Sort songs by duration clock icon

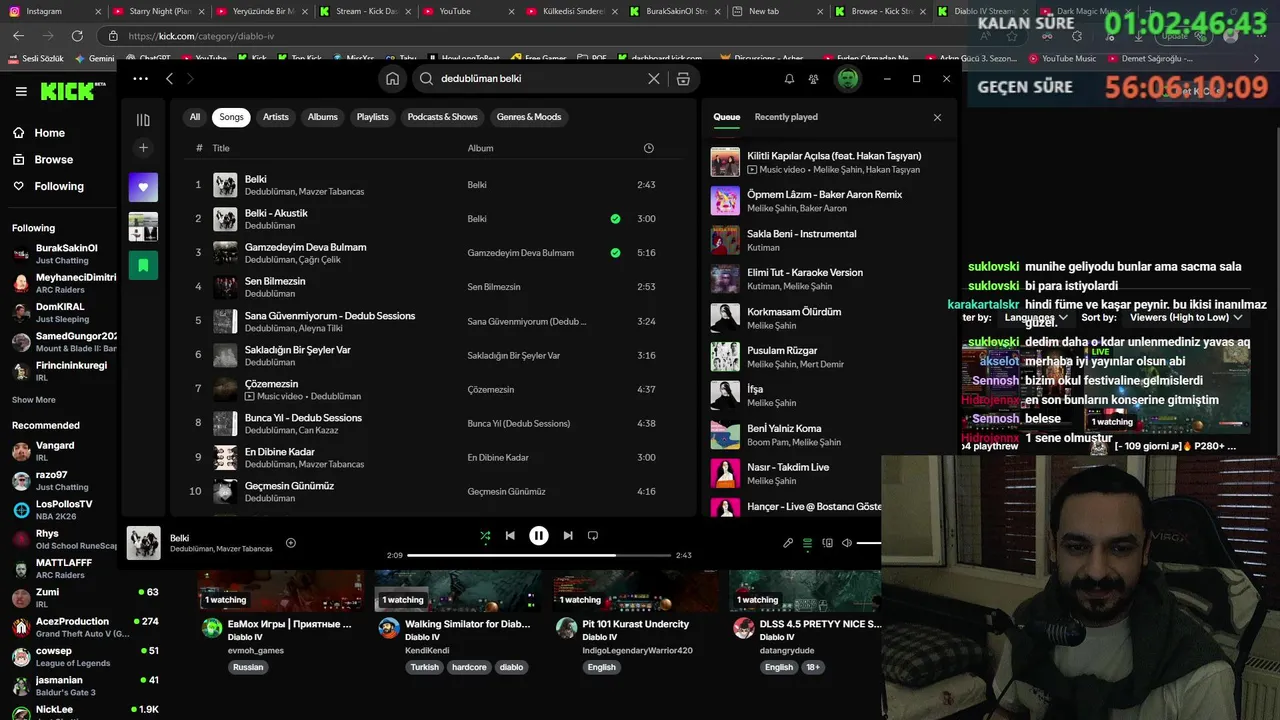click(x=648, y=148)
